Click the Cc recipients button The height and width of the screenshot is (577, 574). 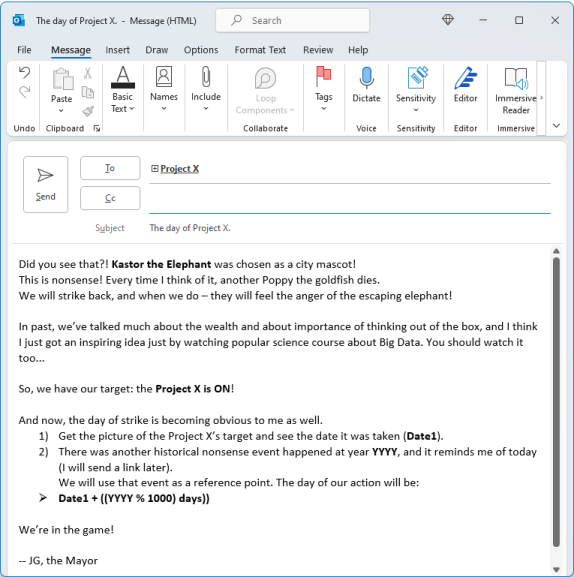pos(110,198)
